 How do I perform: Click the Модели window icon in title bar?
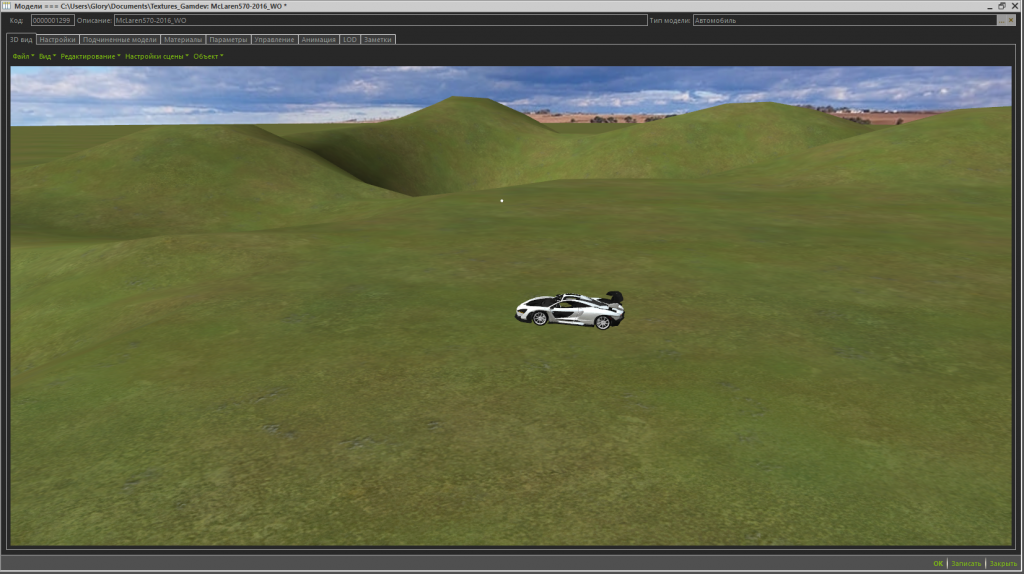pyautogui.click(x=7, y=6)
